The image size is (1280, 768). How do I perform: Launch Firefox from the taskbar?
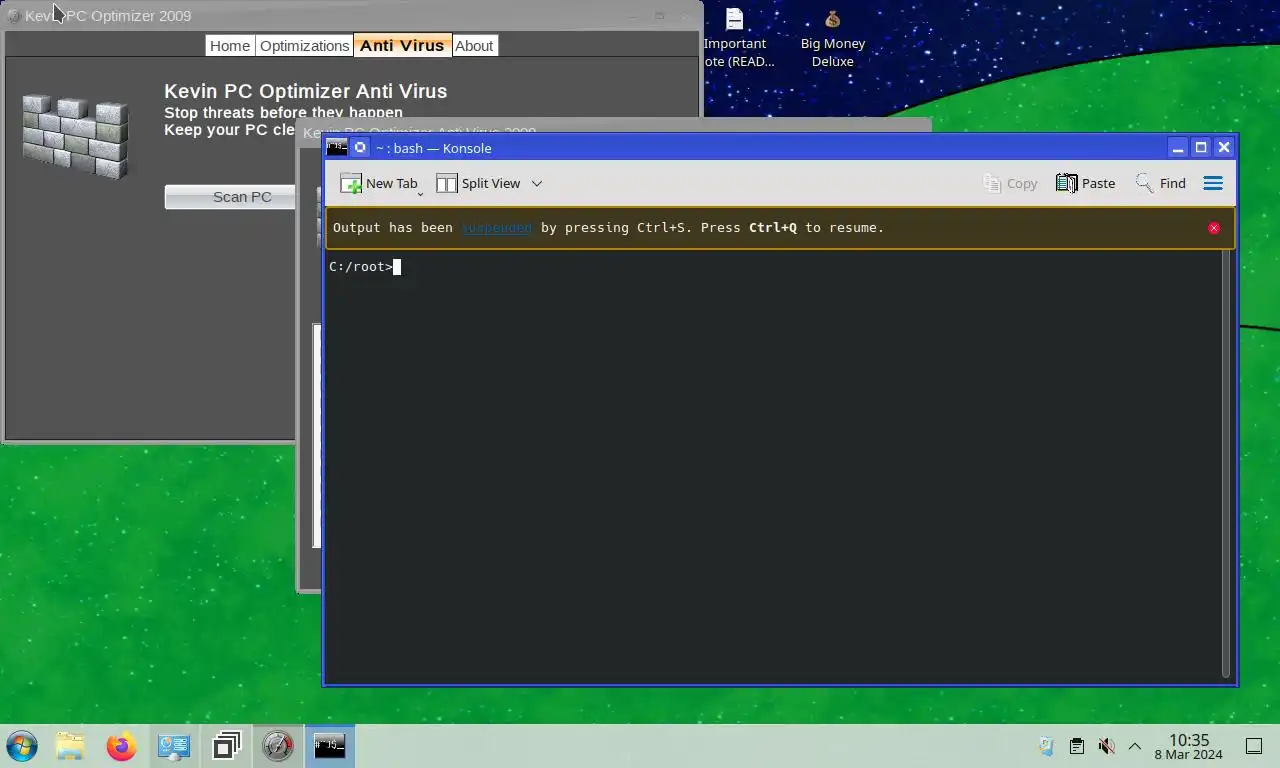tap(121, 746)
